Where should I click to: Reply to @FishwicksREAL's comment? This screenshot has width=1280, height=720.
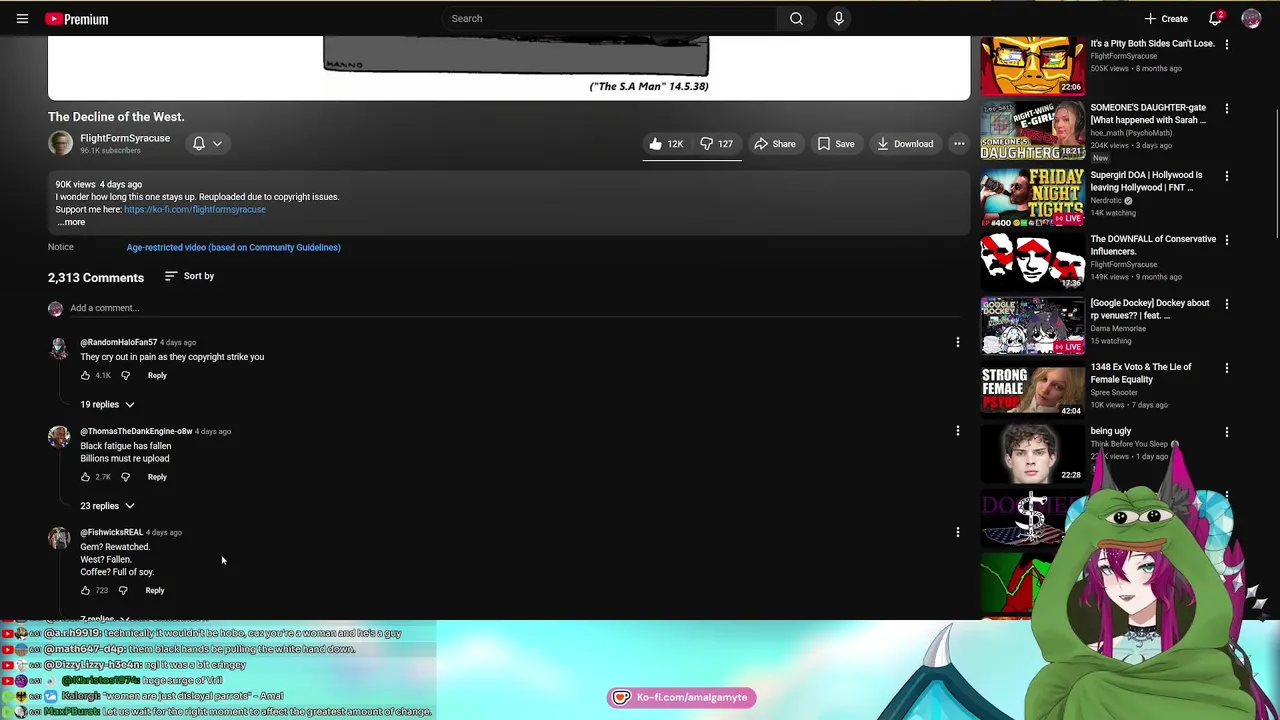pyautogui.click(x=155, y=590)
